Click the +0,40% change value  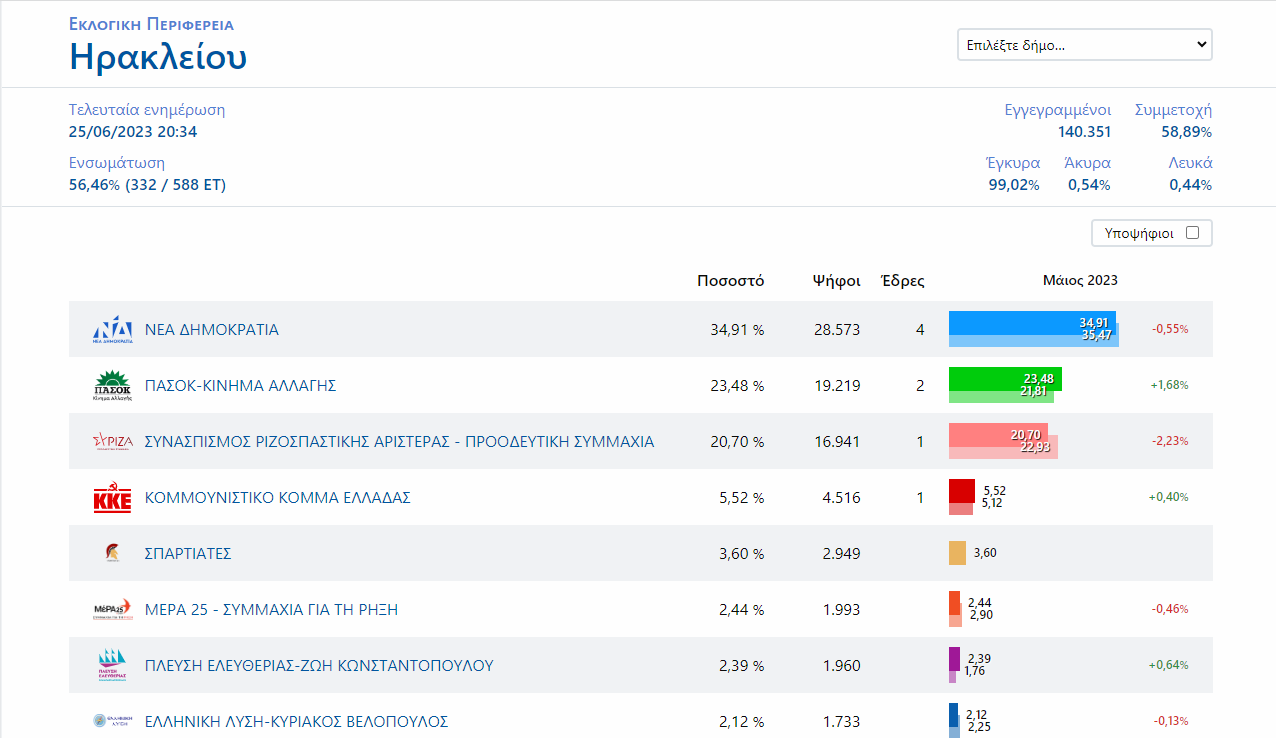1169,497
